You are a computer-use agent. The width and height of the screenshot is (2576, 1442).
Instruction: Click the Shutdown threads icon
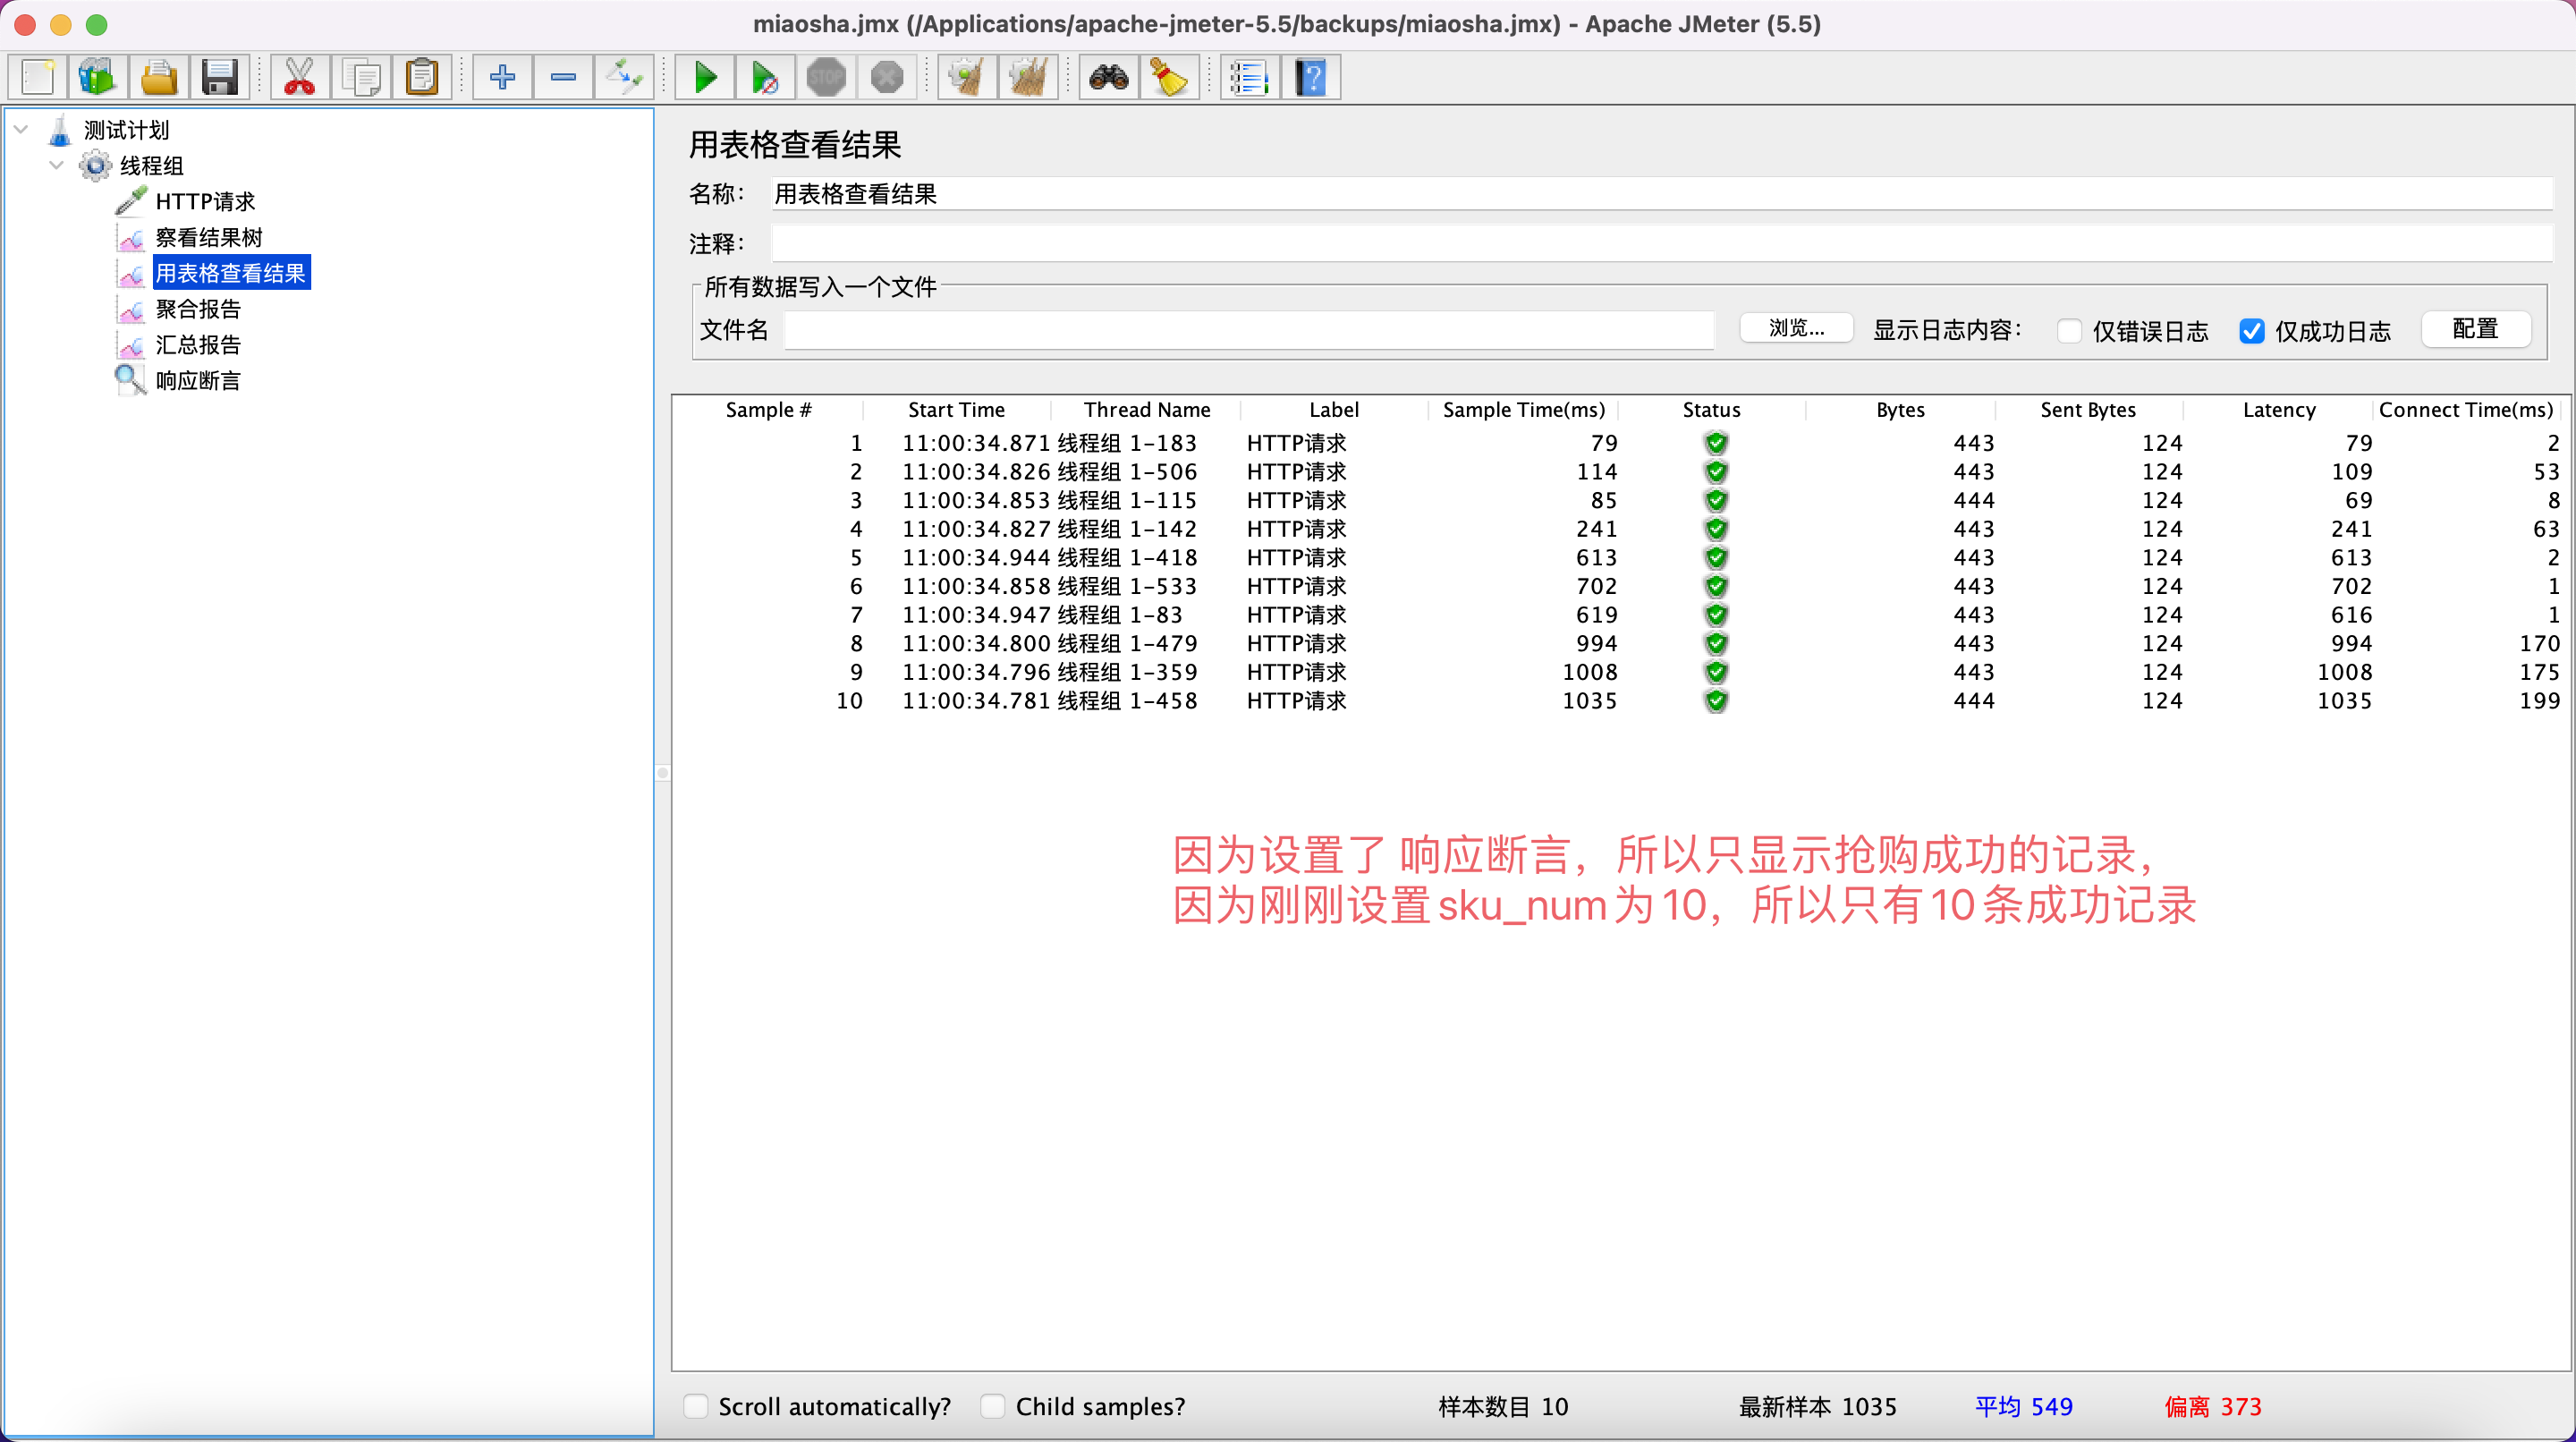pos(887,77)
